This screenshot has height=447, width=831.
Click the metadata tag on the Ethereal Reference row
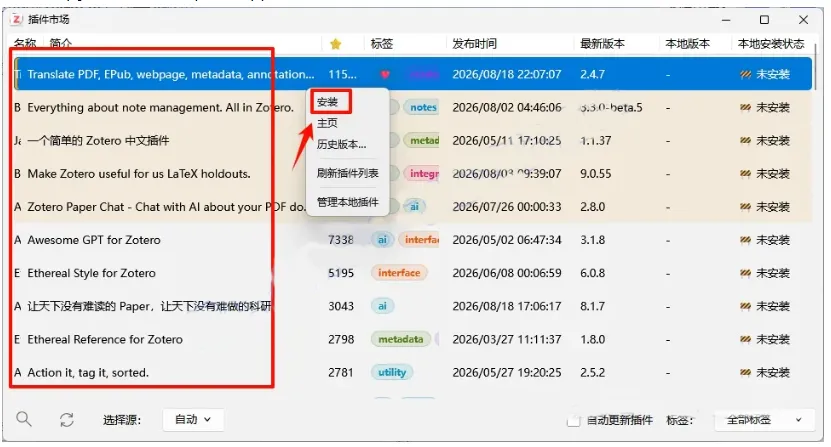tap(401, 339)
